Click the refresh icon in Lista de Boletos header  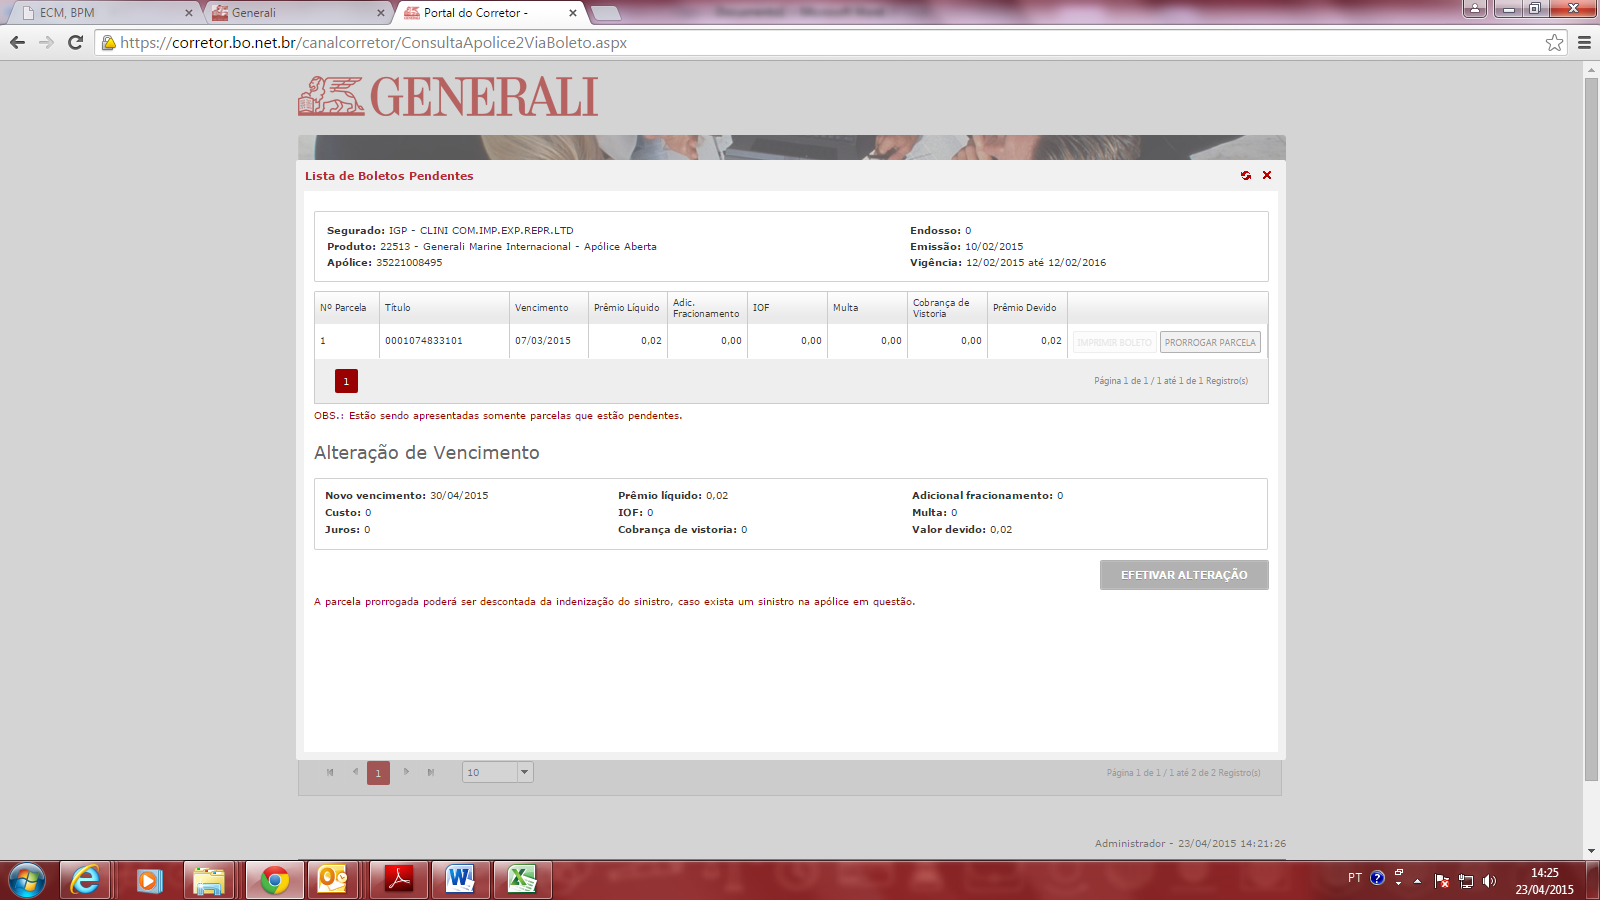[1246, 175]
